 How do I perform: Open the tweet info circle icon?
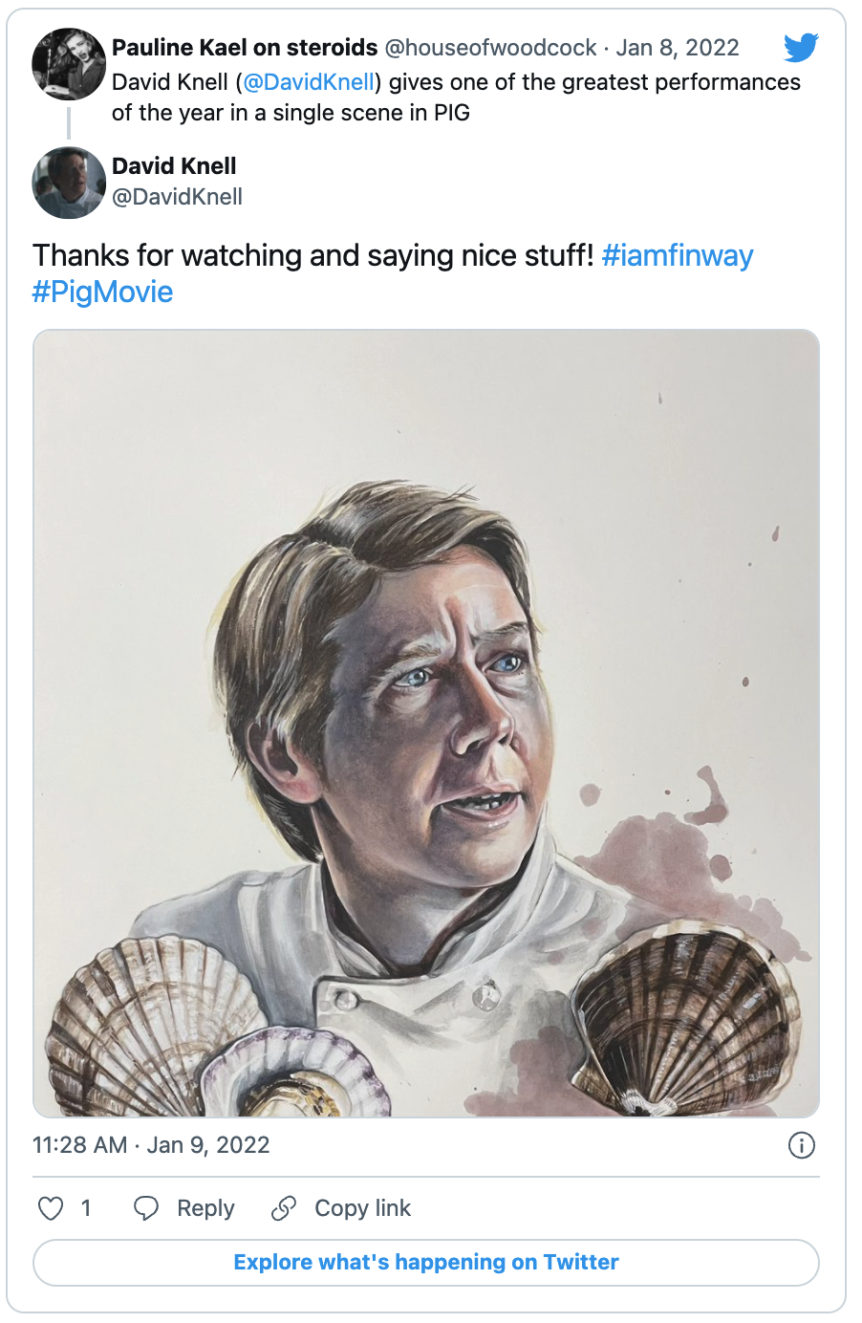point(802,1145)
